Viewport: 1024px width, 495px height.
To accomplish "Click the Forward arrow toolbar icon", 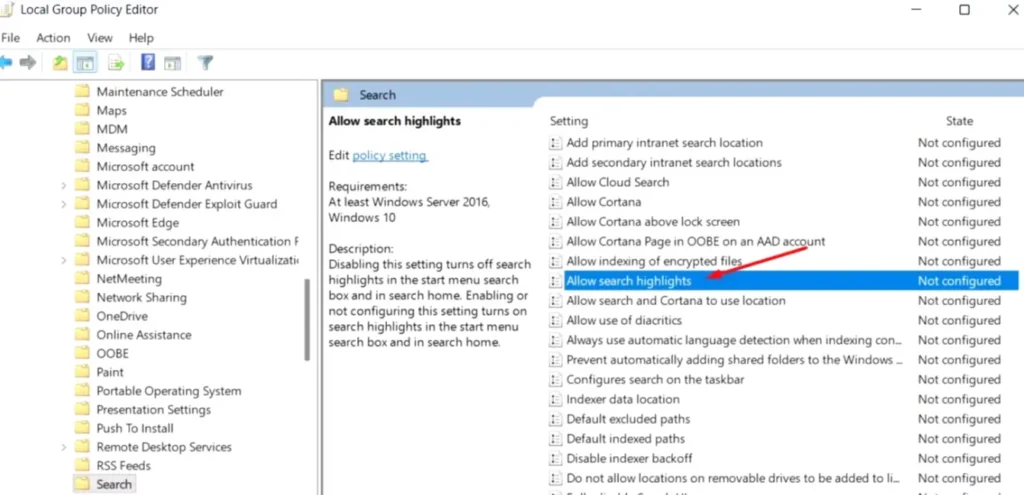I will tap(28, 63).
